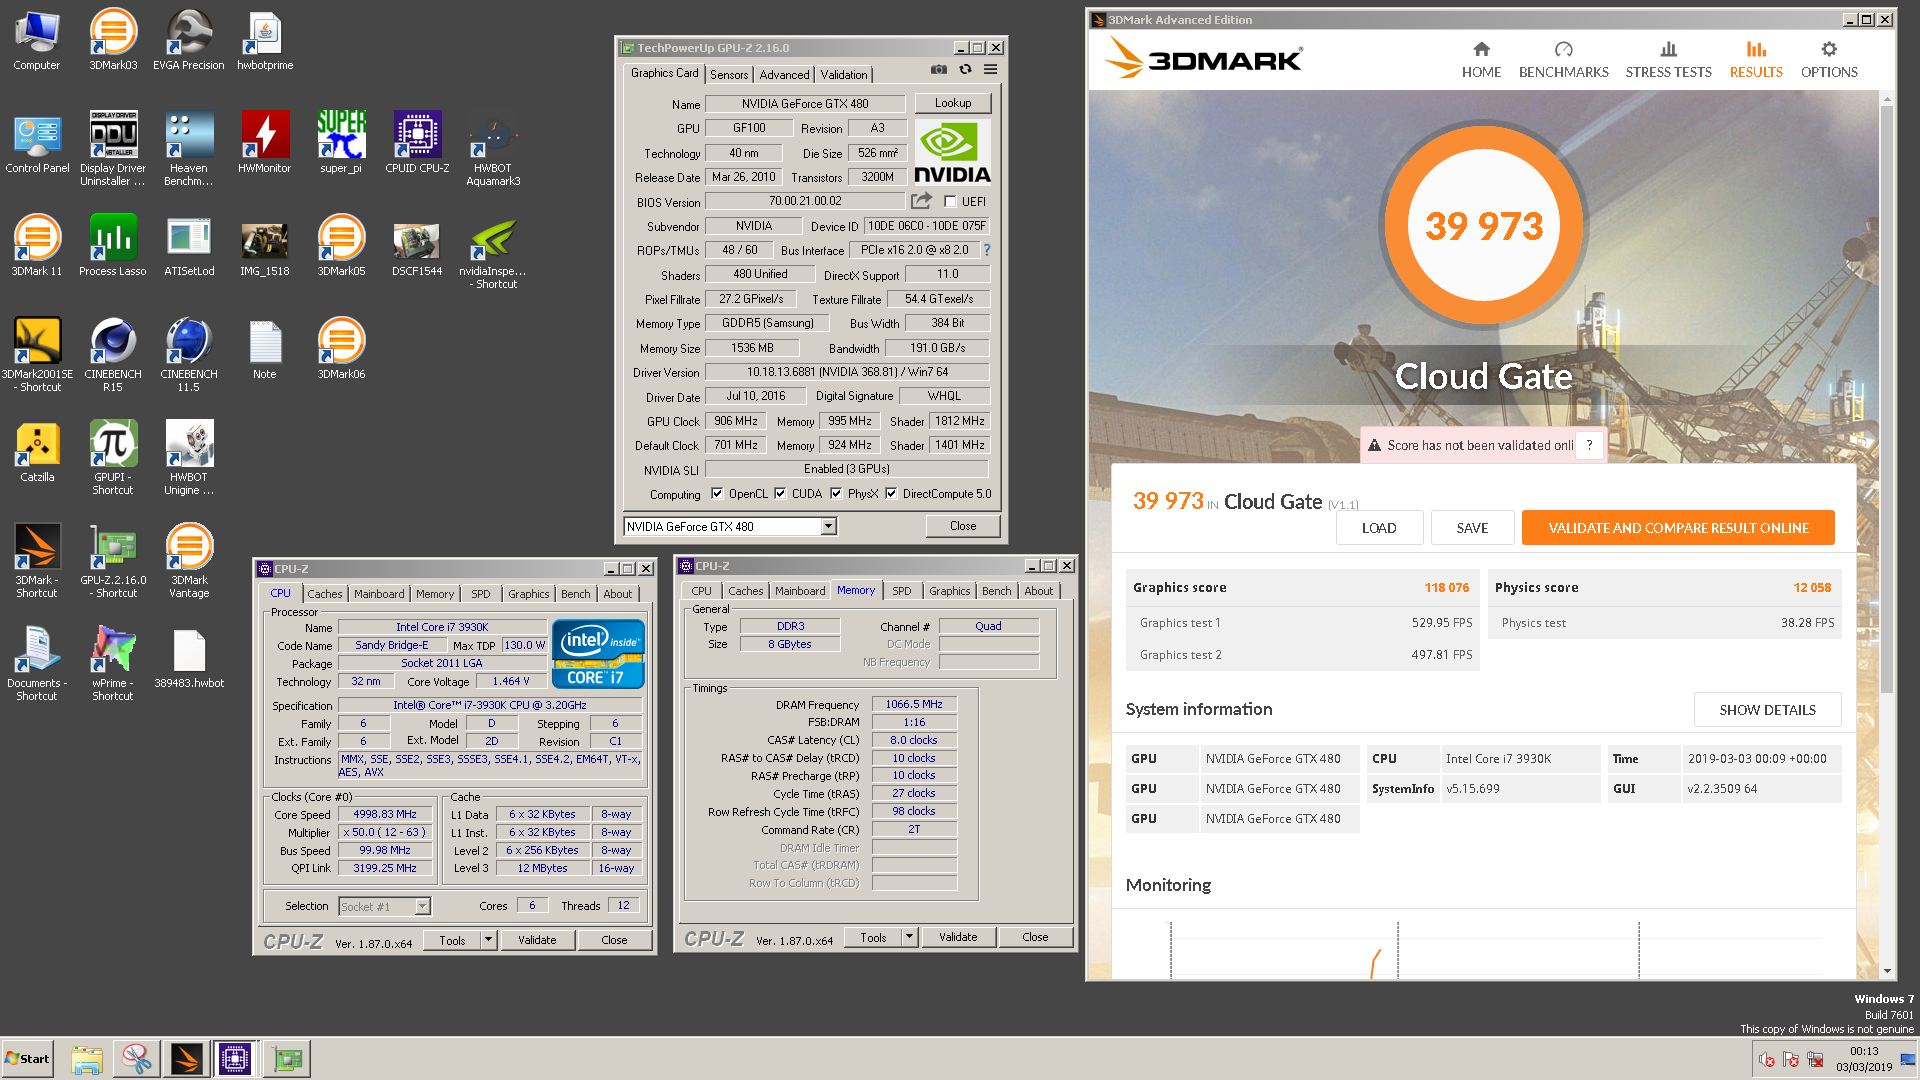This screenshot has width=1920, height=1080.
Task: Launch wPrime shortcut on desktop
Action: pyautogui.click(x=113, y=663)
